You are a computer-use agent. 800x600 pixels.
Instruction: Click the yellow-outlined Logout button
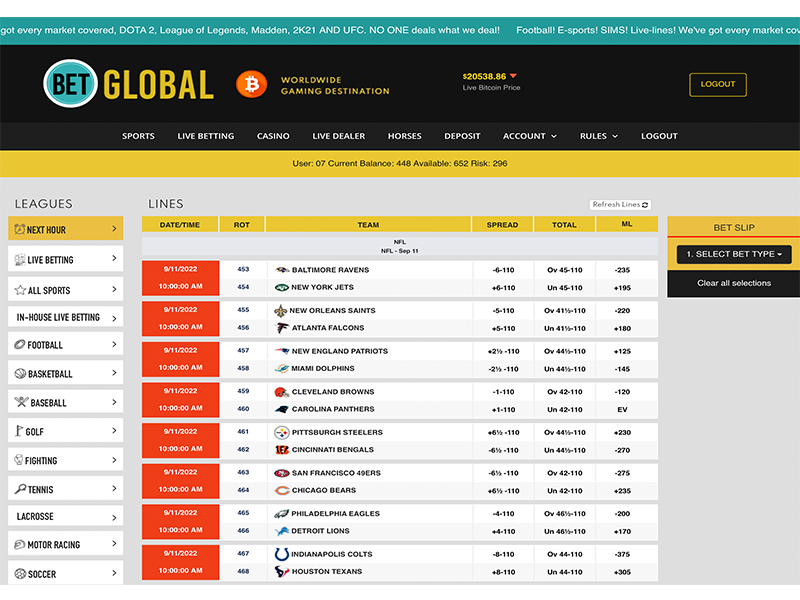(718, 85)
